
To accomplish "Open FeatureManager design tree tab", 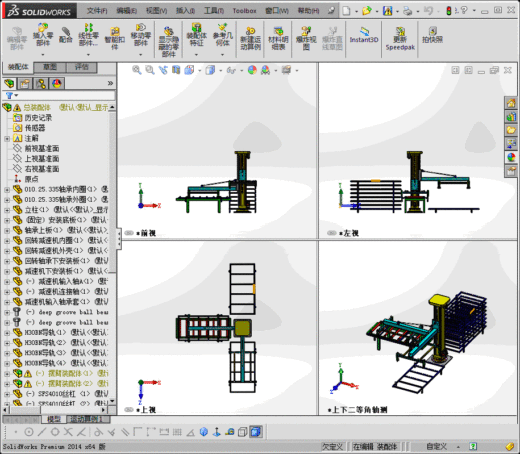I will (9, 83).
